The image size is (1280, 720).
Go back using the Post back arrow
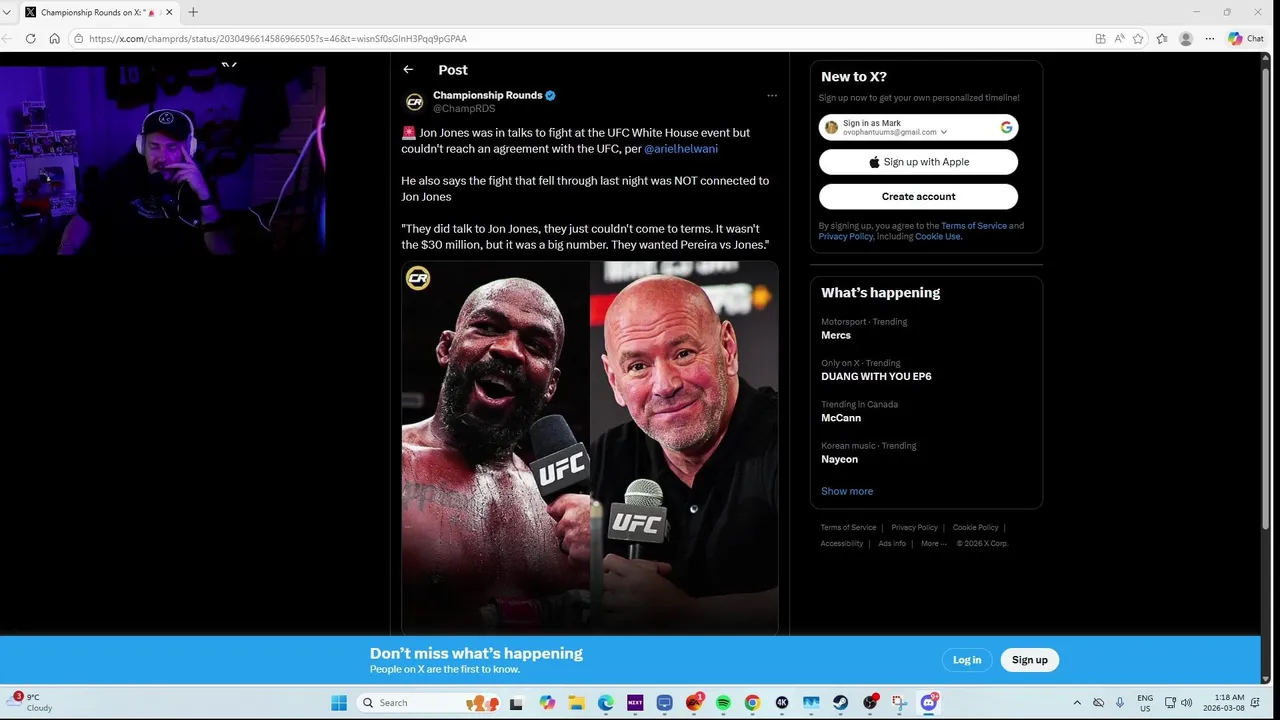[408, 70]
